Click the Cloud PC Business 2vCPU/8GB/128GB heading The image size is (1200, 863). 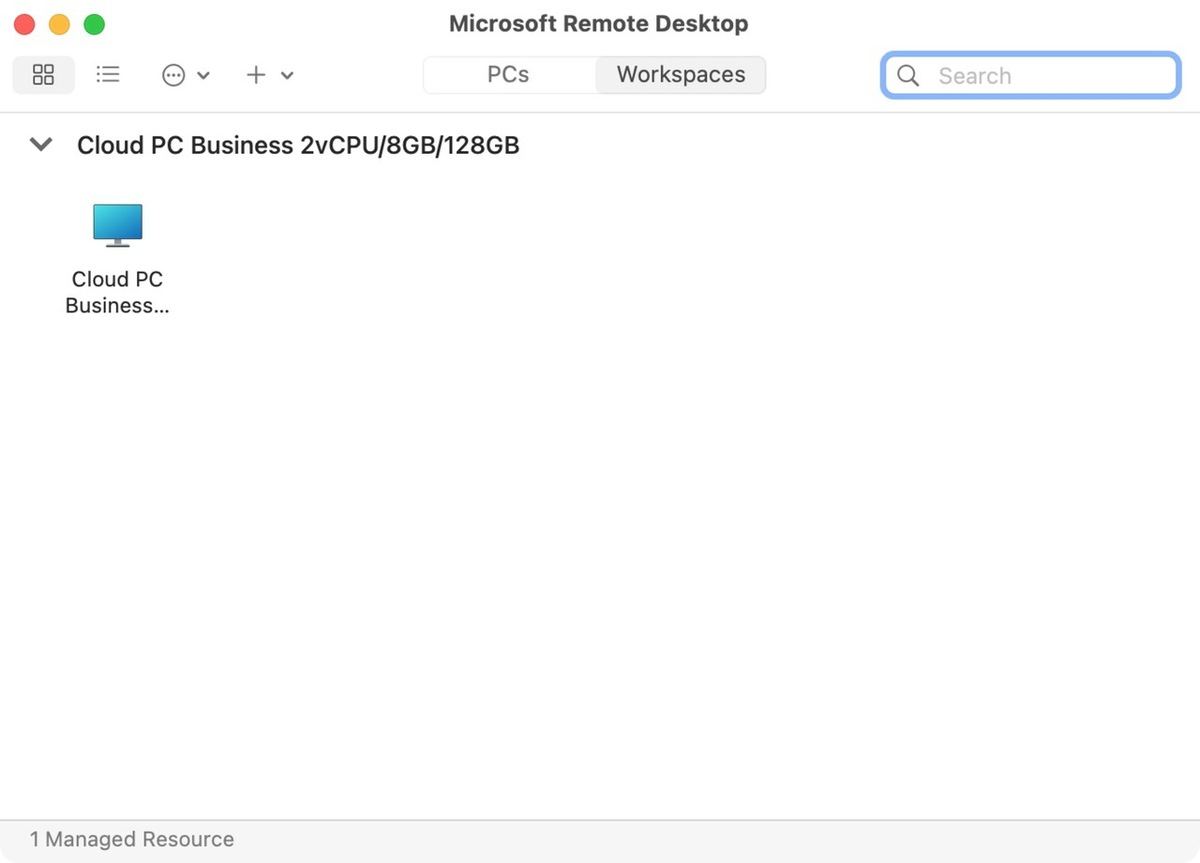coord(298,145)
